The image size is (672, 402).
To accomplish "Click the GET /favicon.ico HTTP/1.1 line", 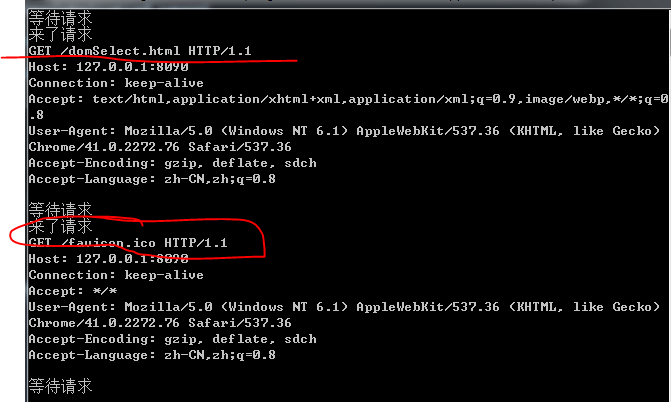I will [128, 243].
